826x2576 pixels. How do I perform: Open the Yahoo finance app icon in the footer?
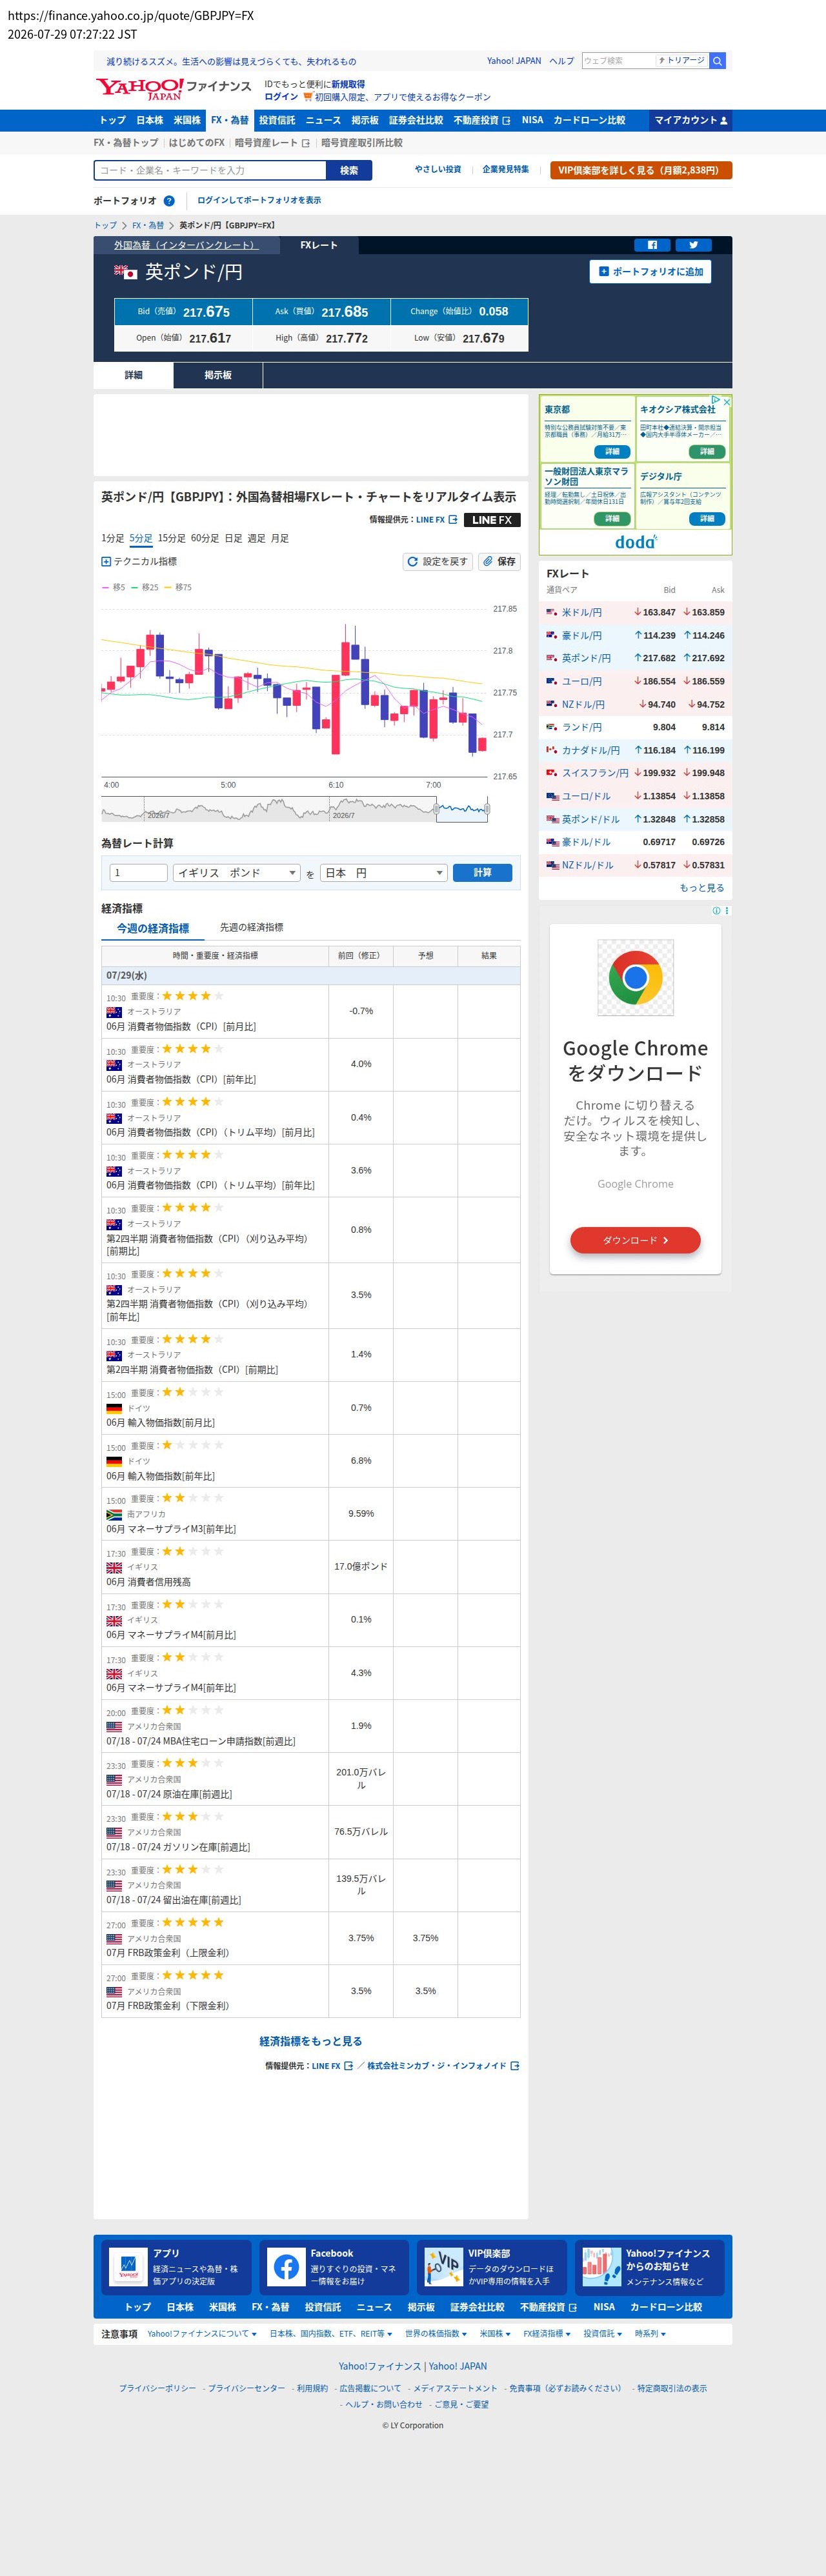(128, 2267)
